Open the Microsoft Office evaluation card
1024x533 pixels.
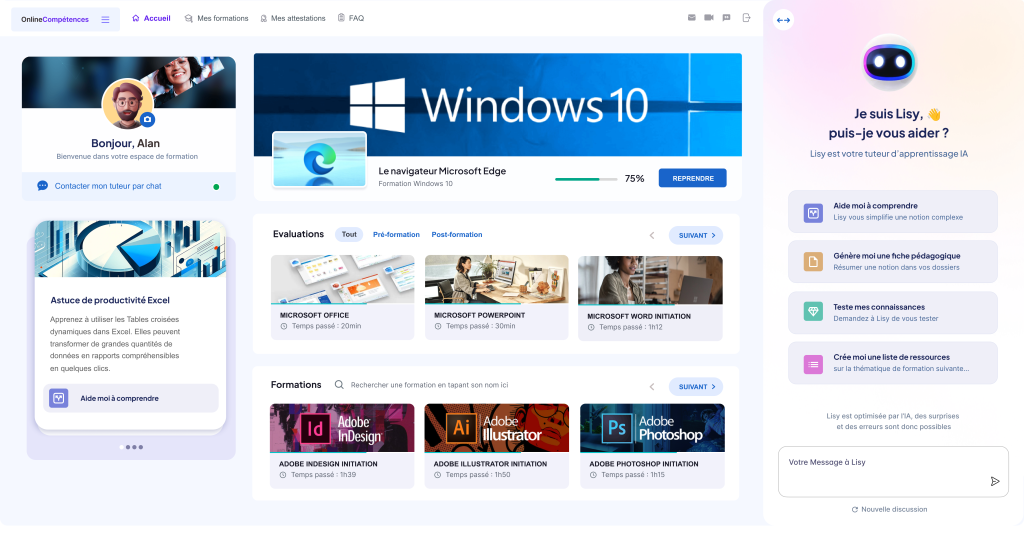pos(342,297)
